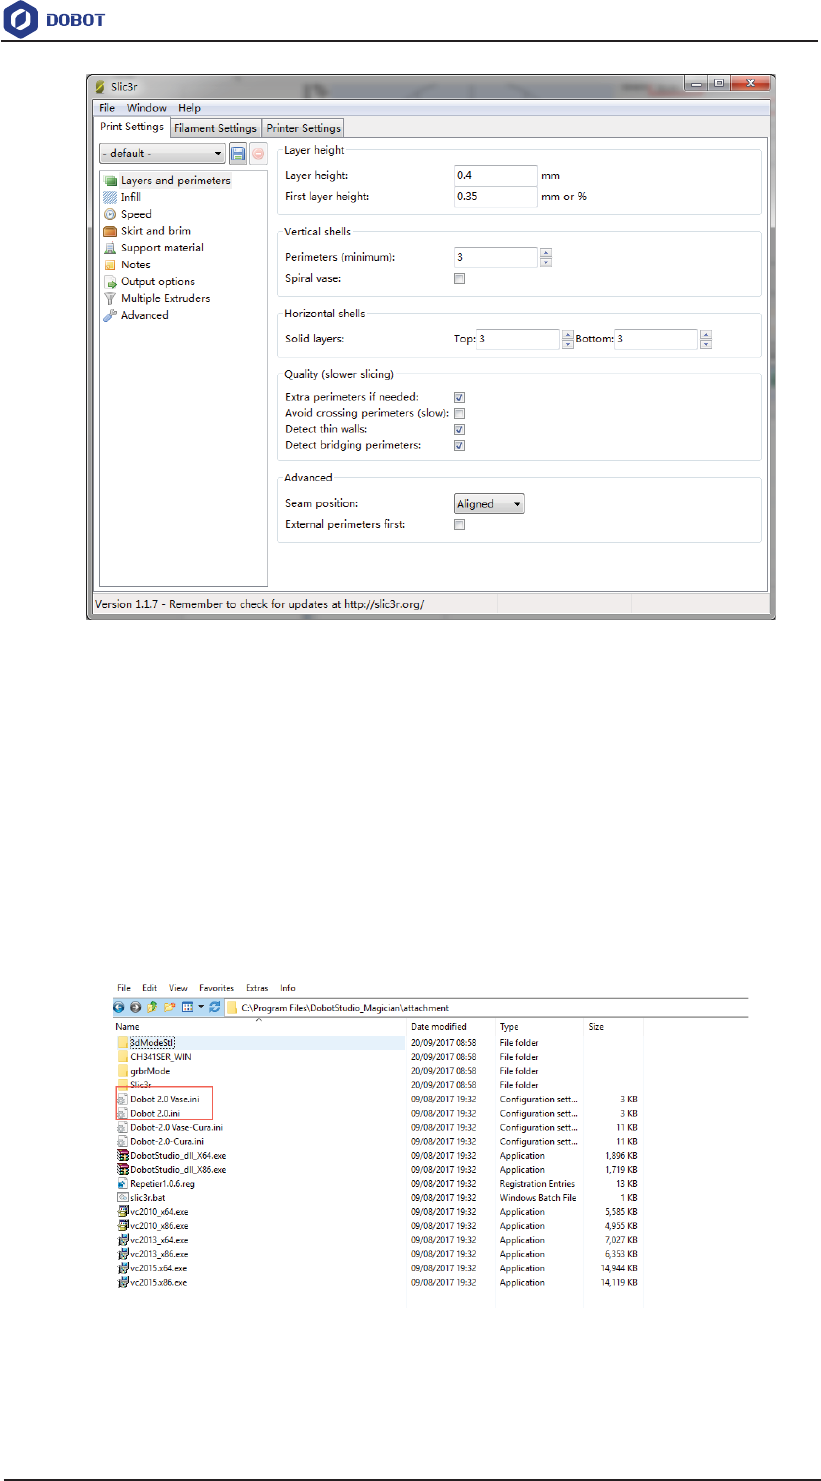Screen dimensions: 821x1481
Task: Select vc2015.x64.exe installer
Action: coord(152,1268)
